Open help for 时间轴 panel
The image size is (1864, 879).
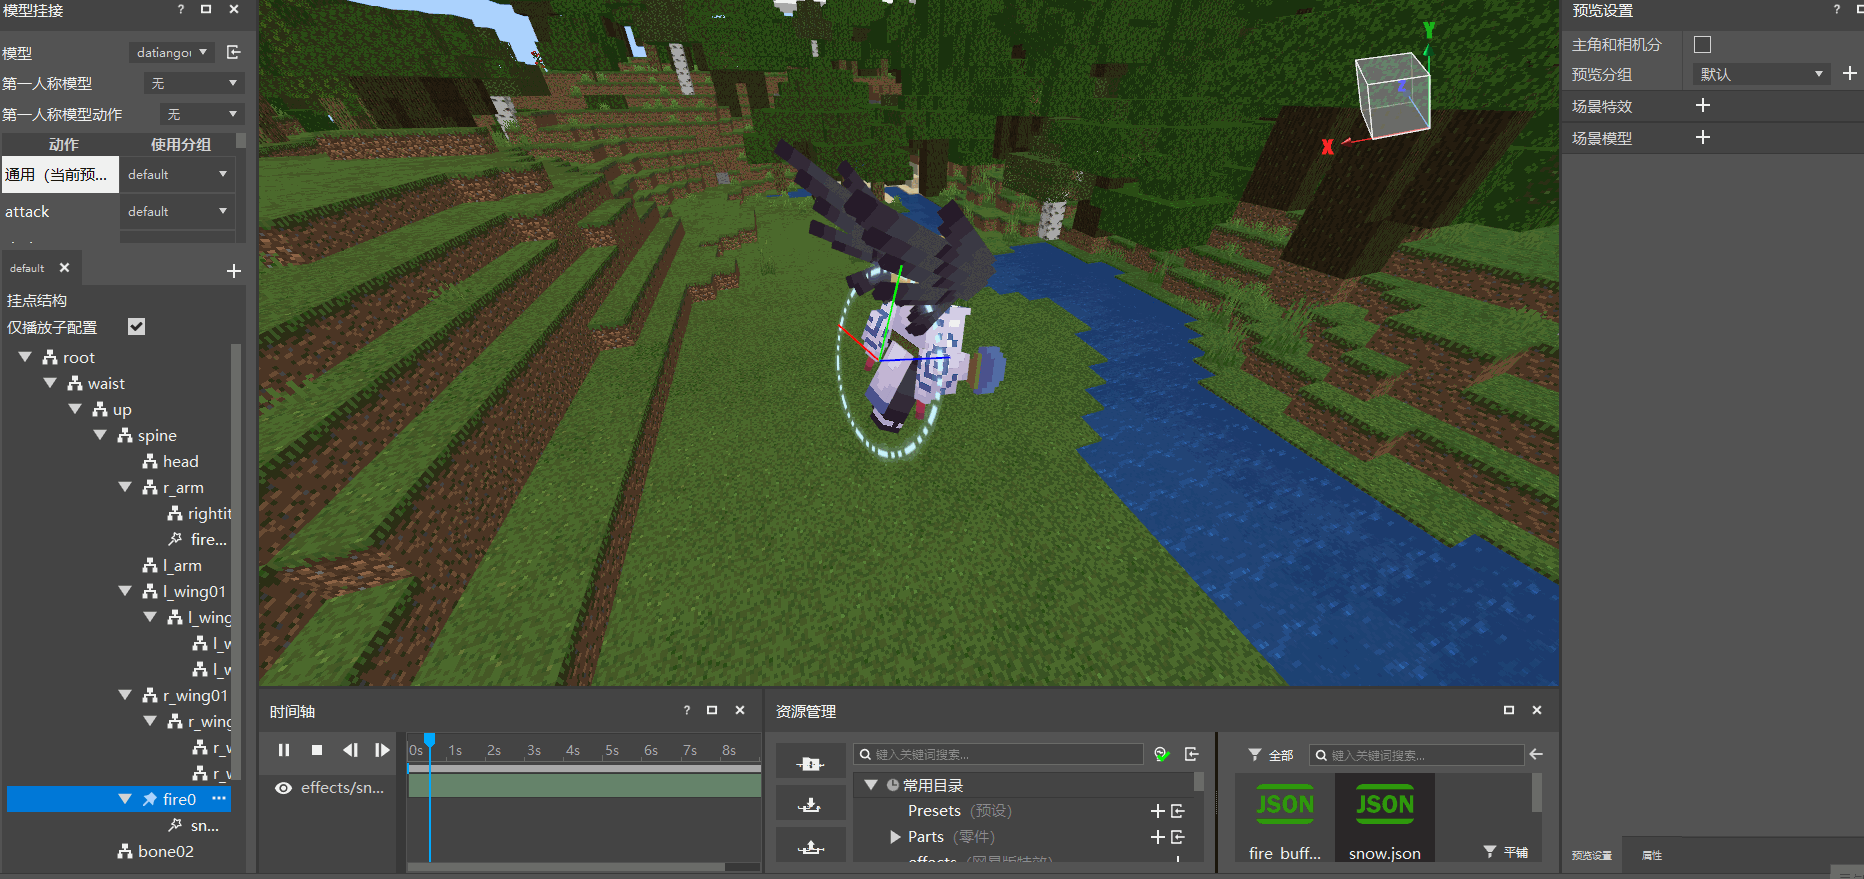[x=687, y=710]
